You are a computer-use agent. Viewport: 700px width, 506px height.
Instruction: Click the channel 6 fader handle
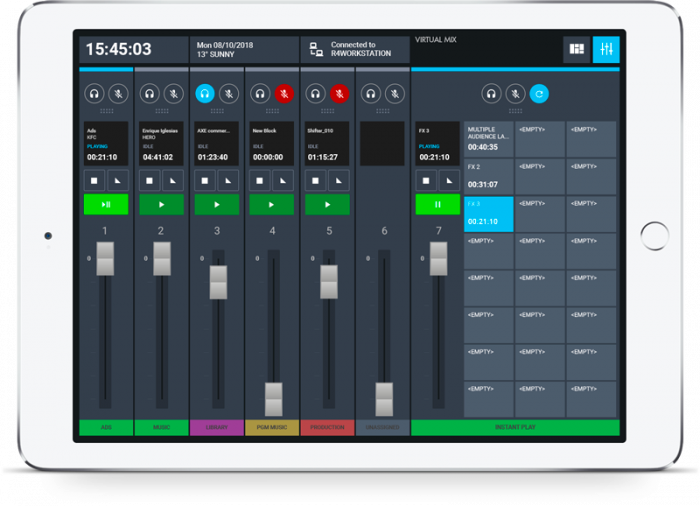coord(384,399)
